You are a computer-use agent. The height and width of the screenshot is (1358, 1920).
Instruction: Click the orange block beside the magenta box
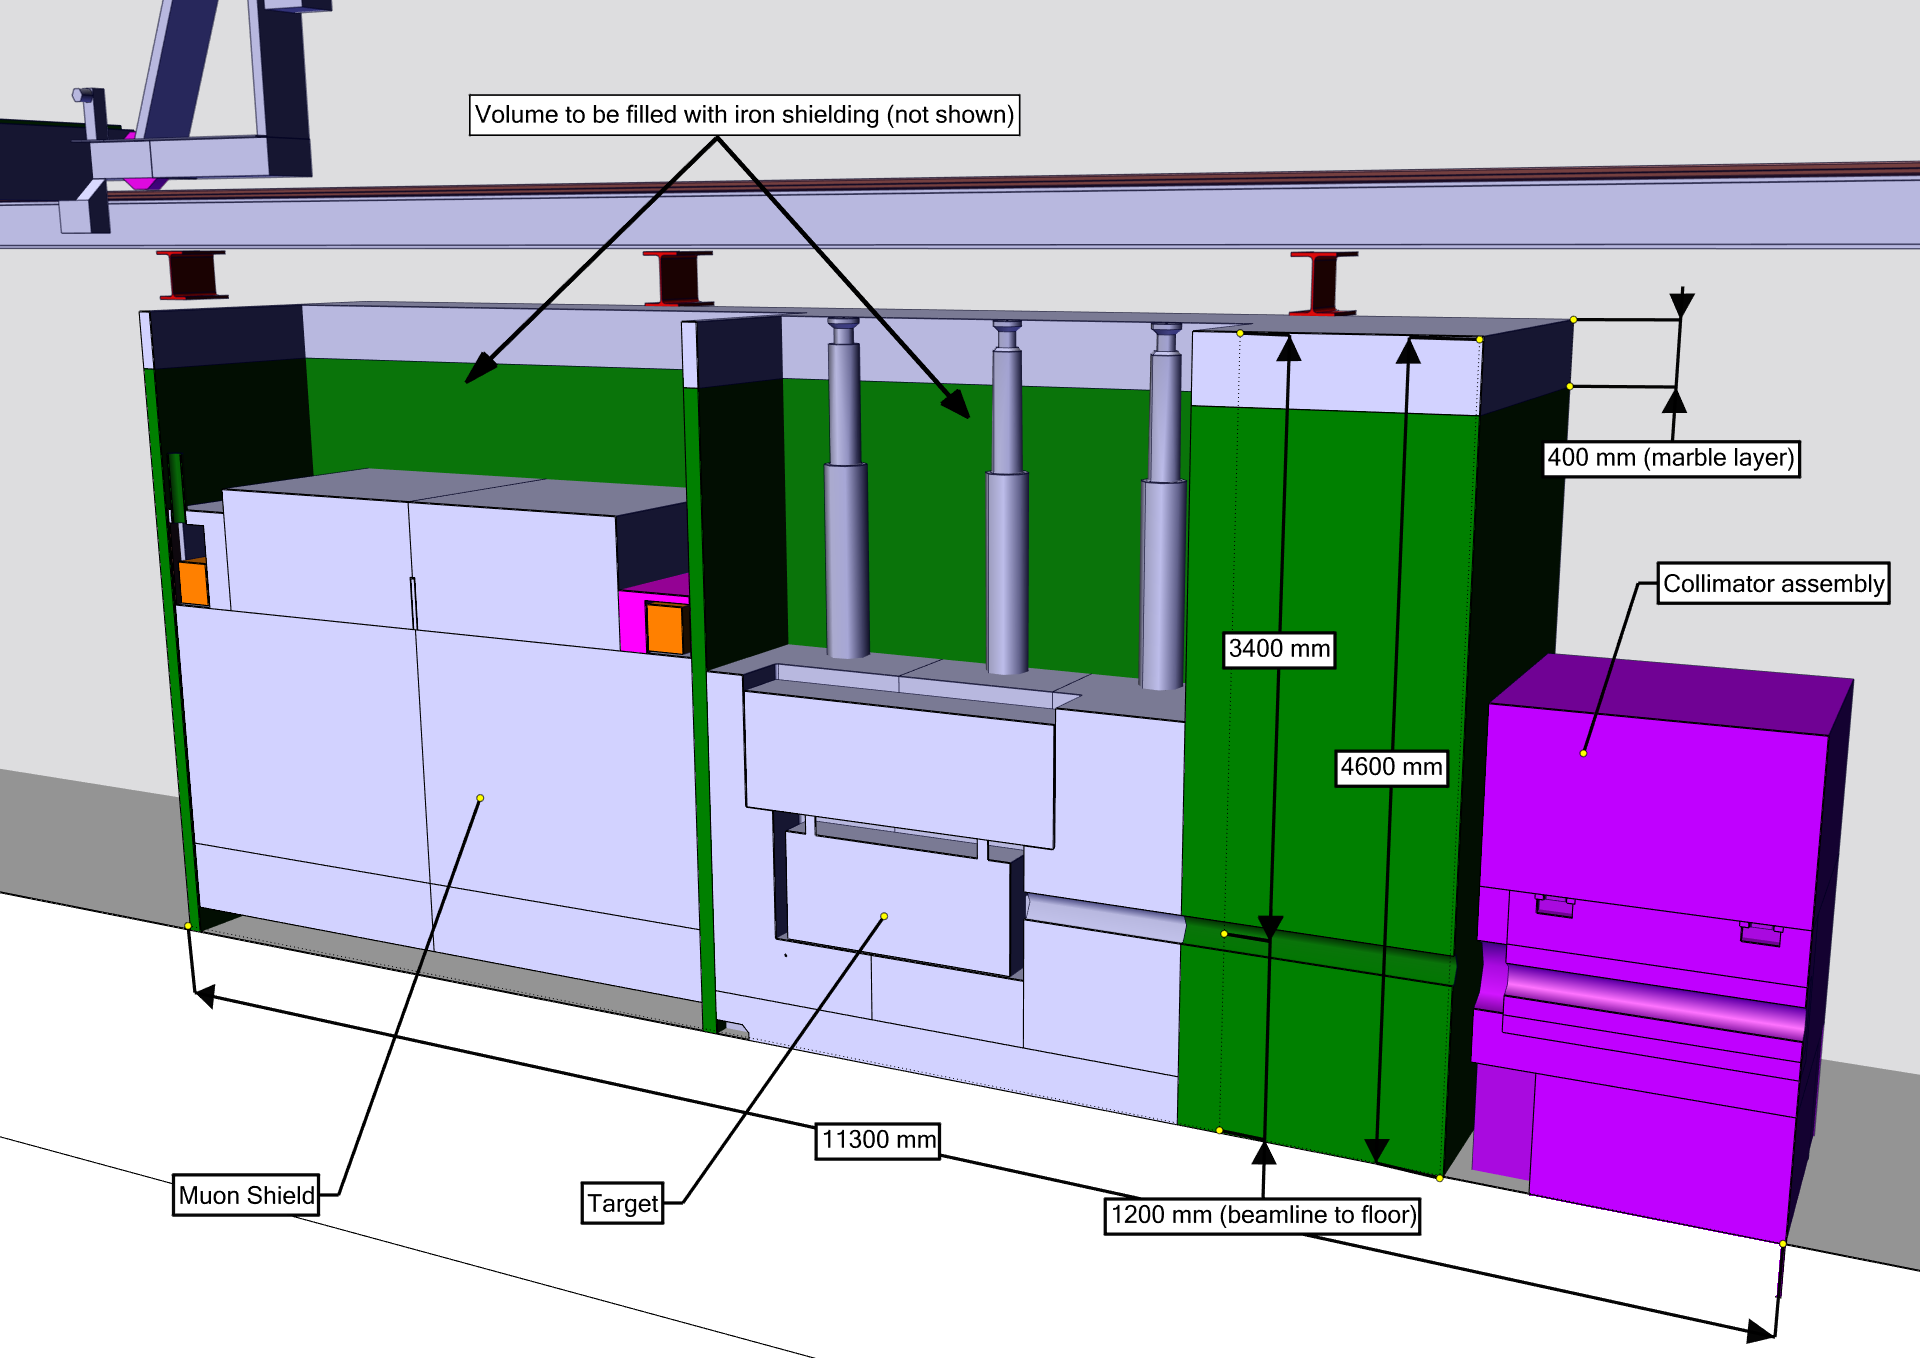(664, 628)
